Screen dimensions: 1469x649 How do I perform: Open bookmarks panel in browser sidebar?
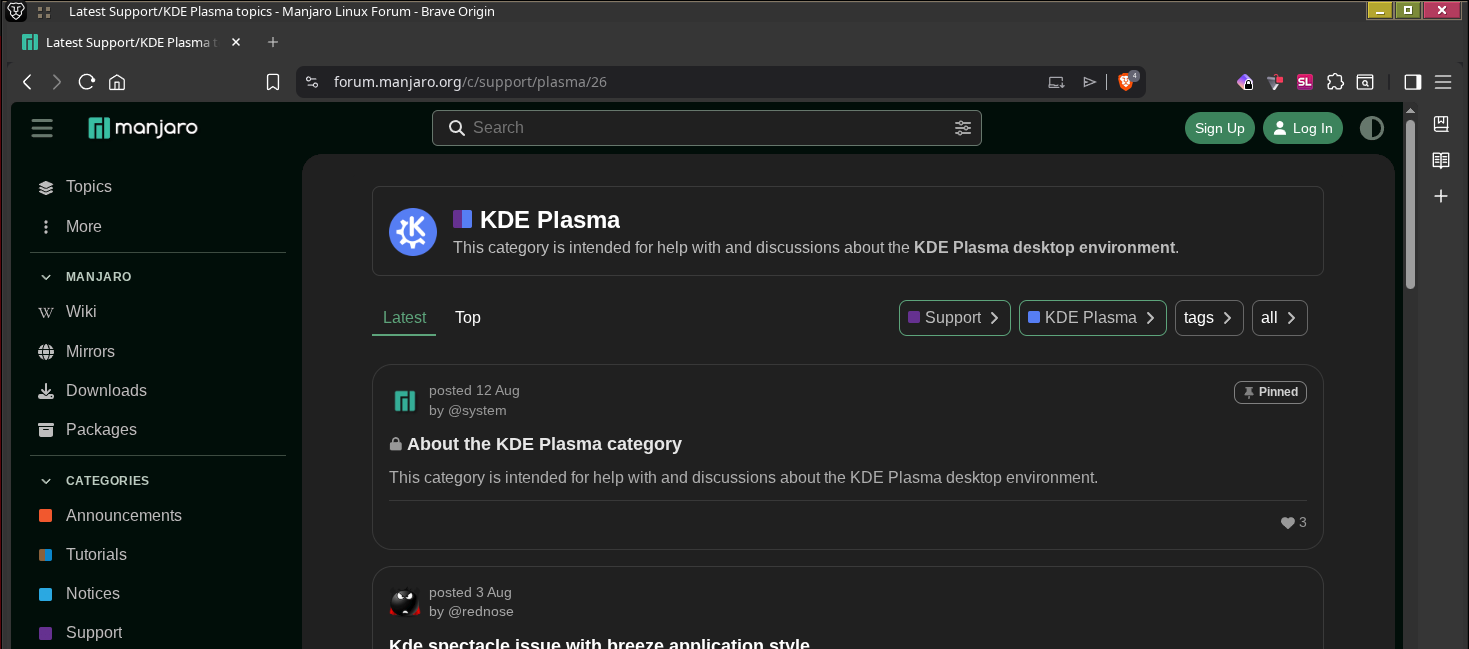[1441, 124]
